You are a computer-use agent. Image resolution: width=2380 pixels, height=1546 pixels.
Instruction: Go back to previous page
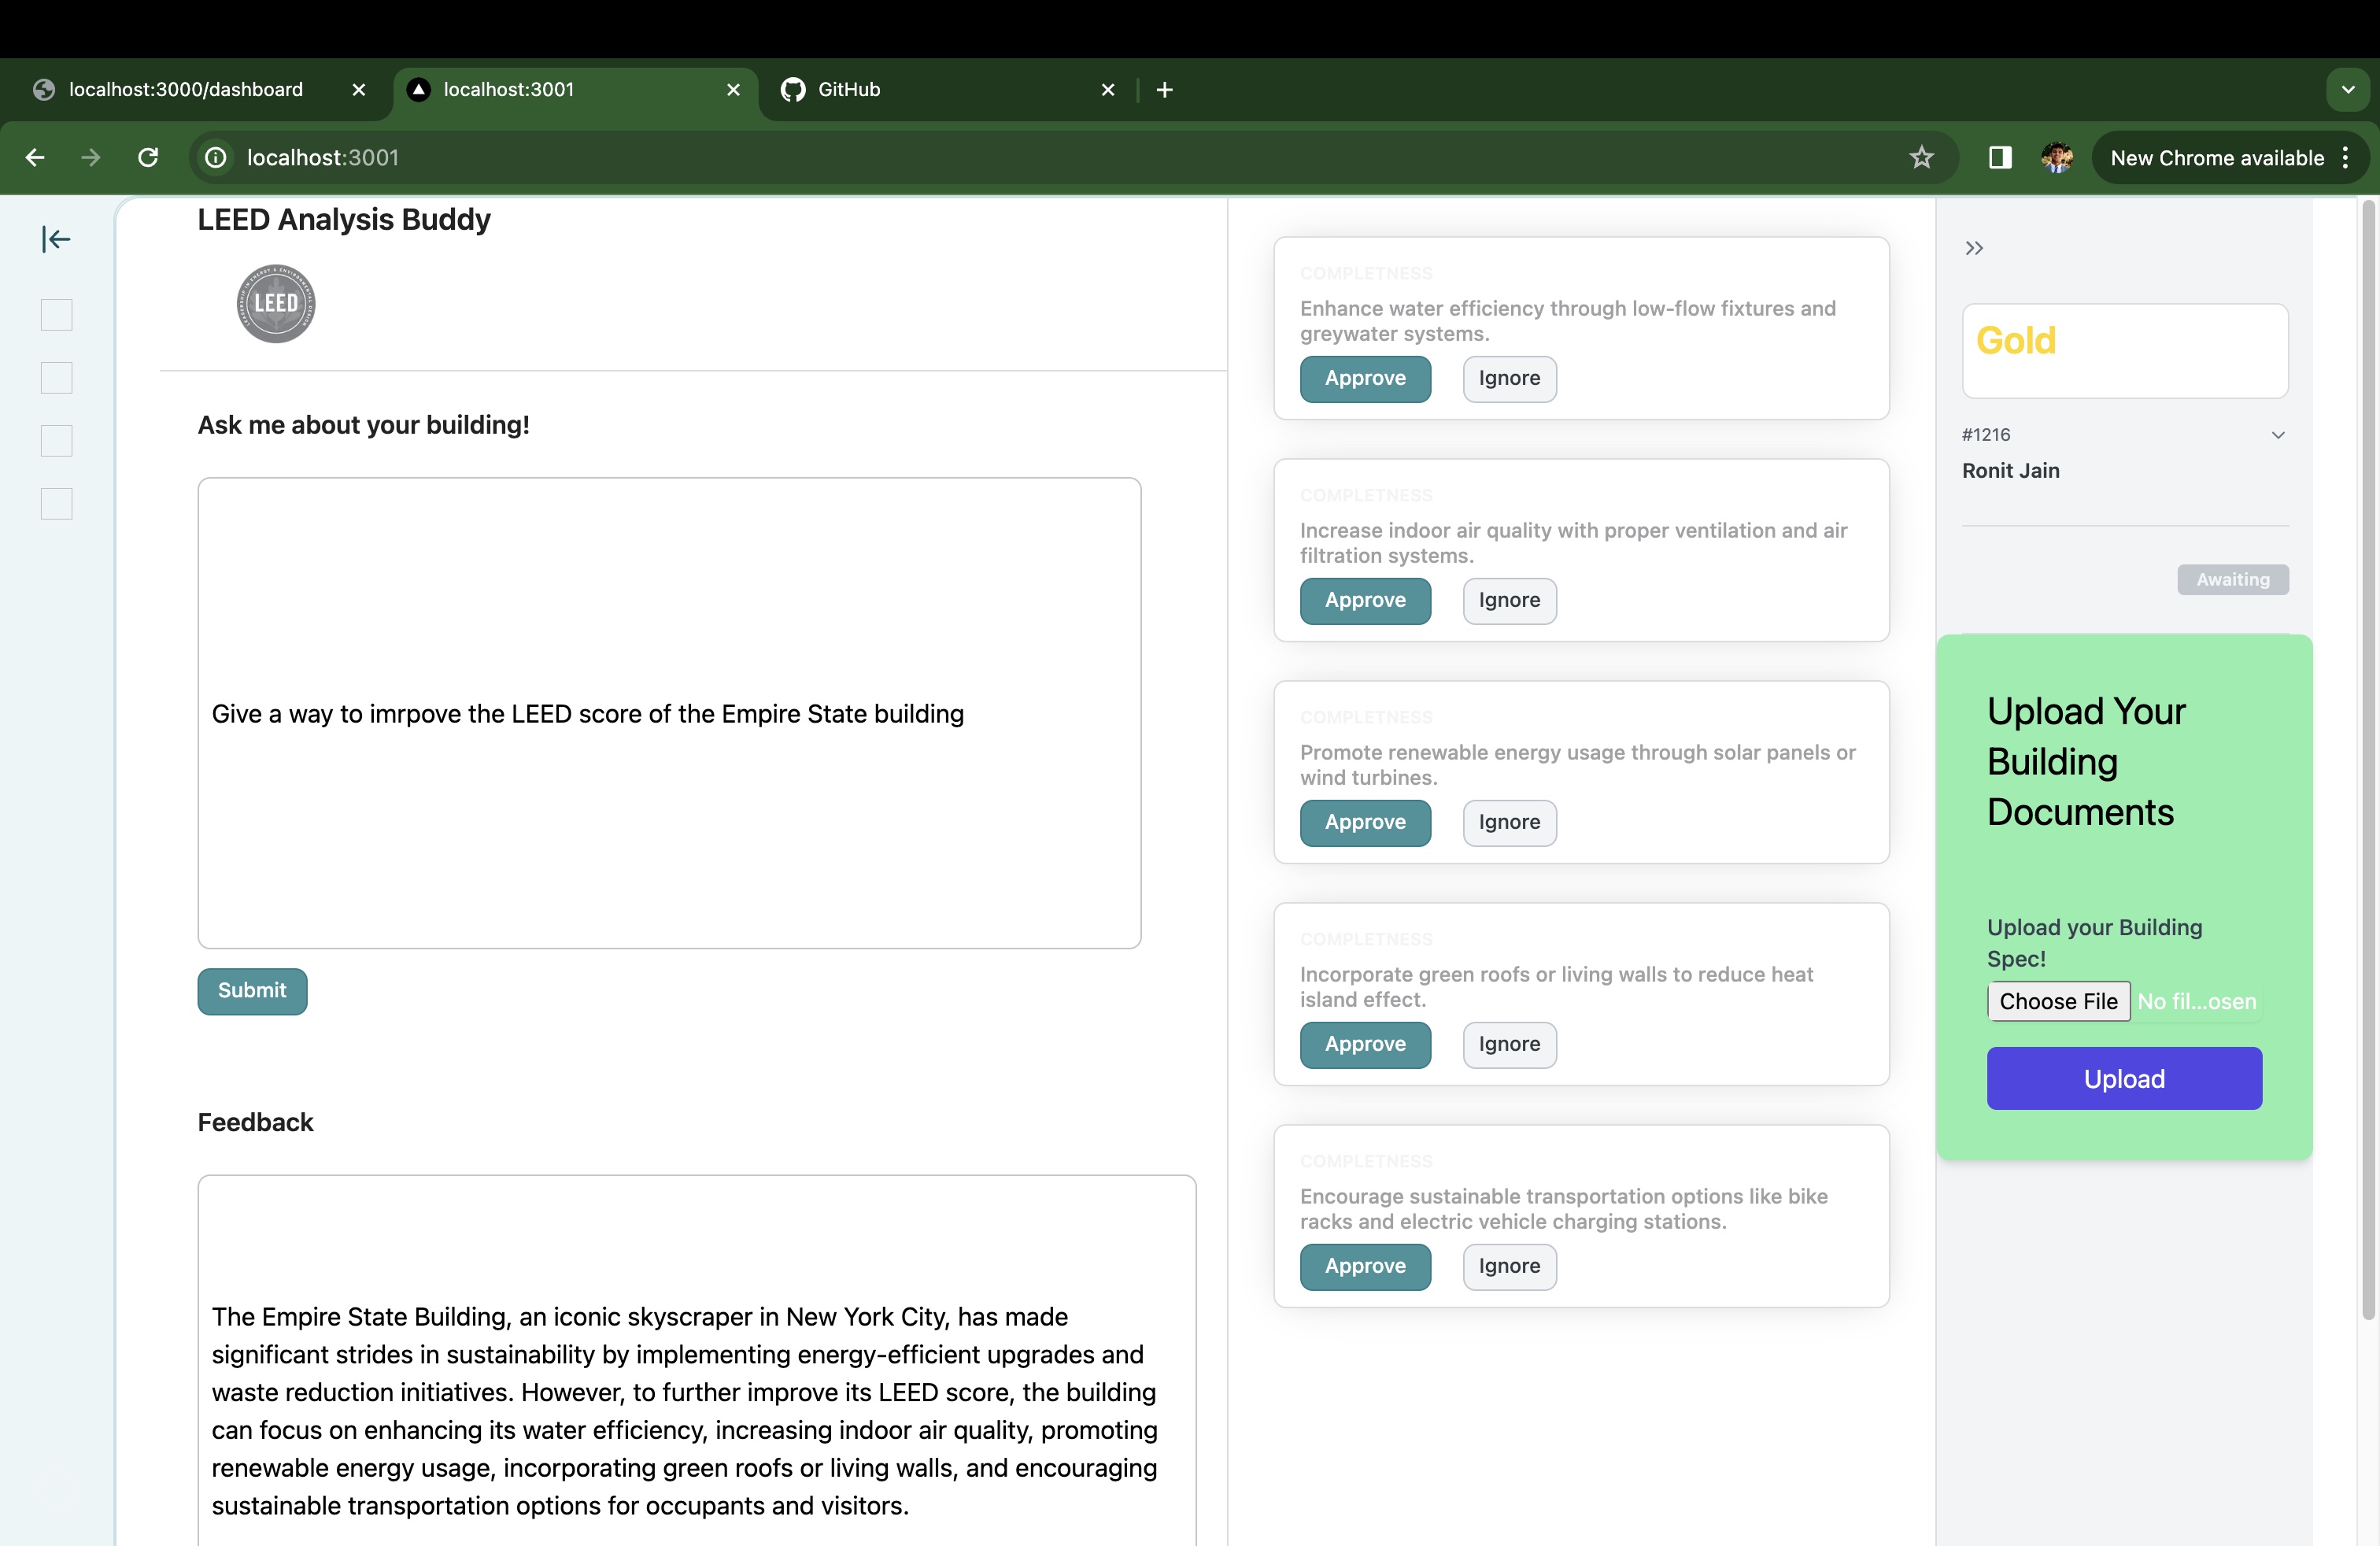(x=35, y=157)
